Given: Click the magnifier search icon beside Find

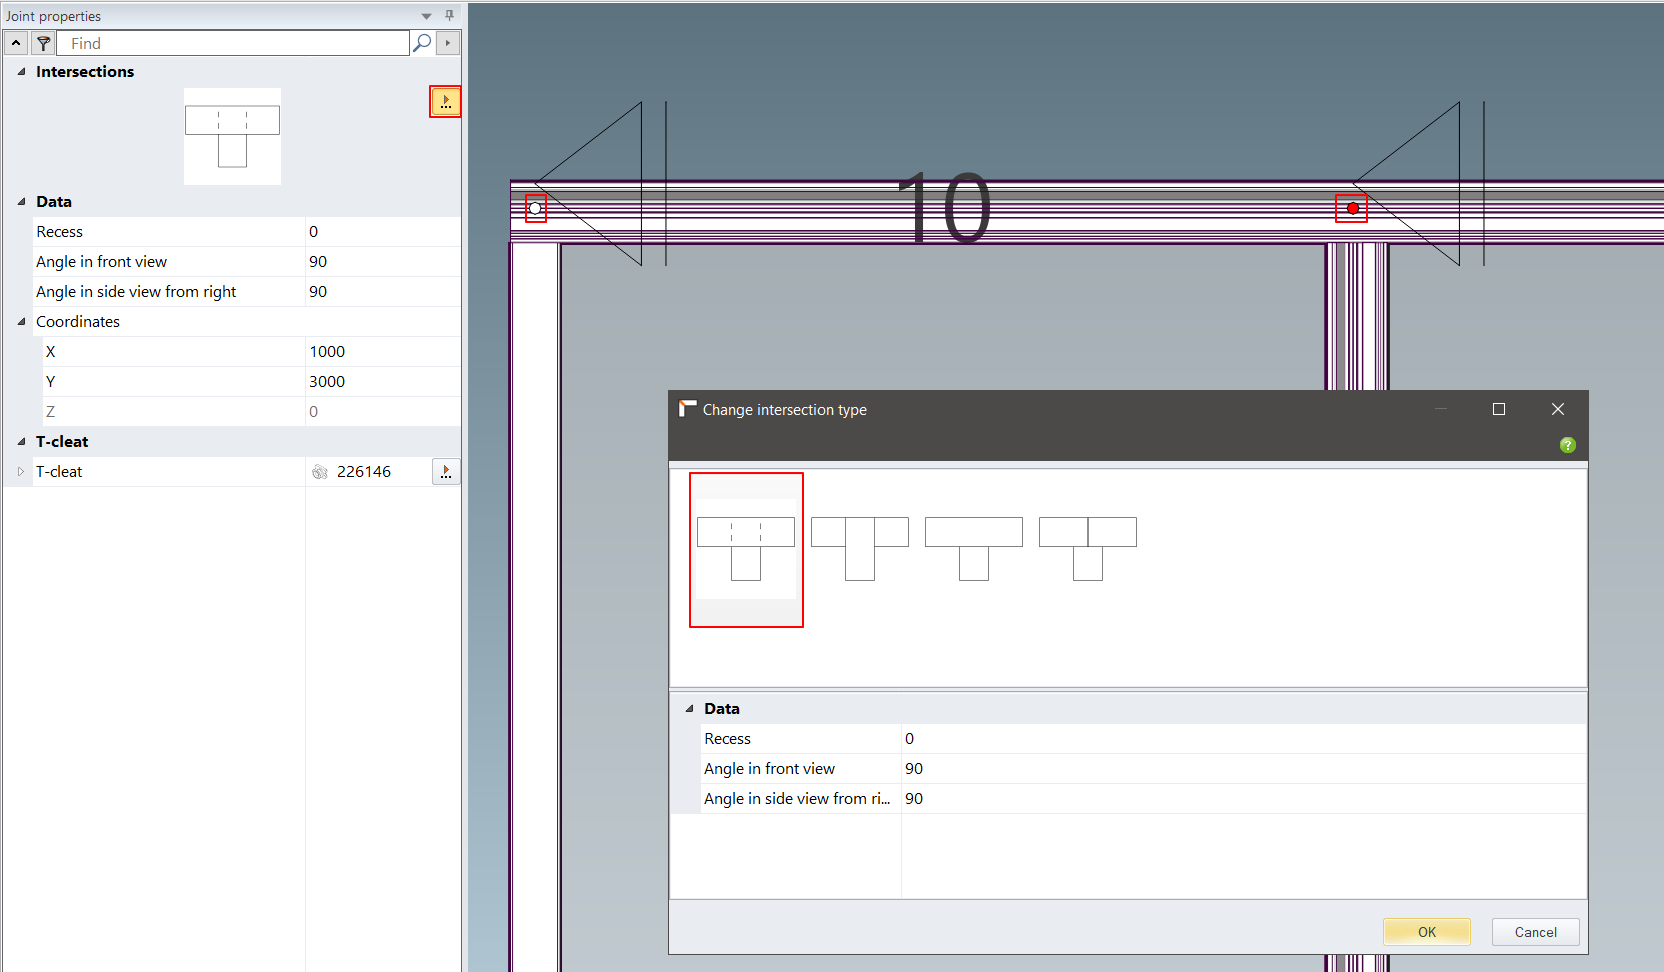Looking at the screenshot, I should 422,43.
